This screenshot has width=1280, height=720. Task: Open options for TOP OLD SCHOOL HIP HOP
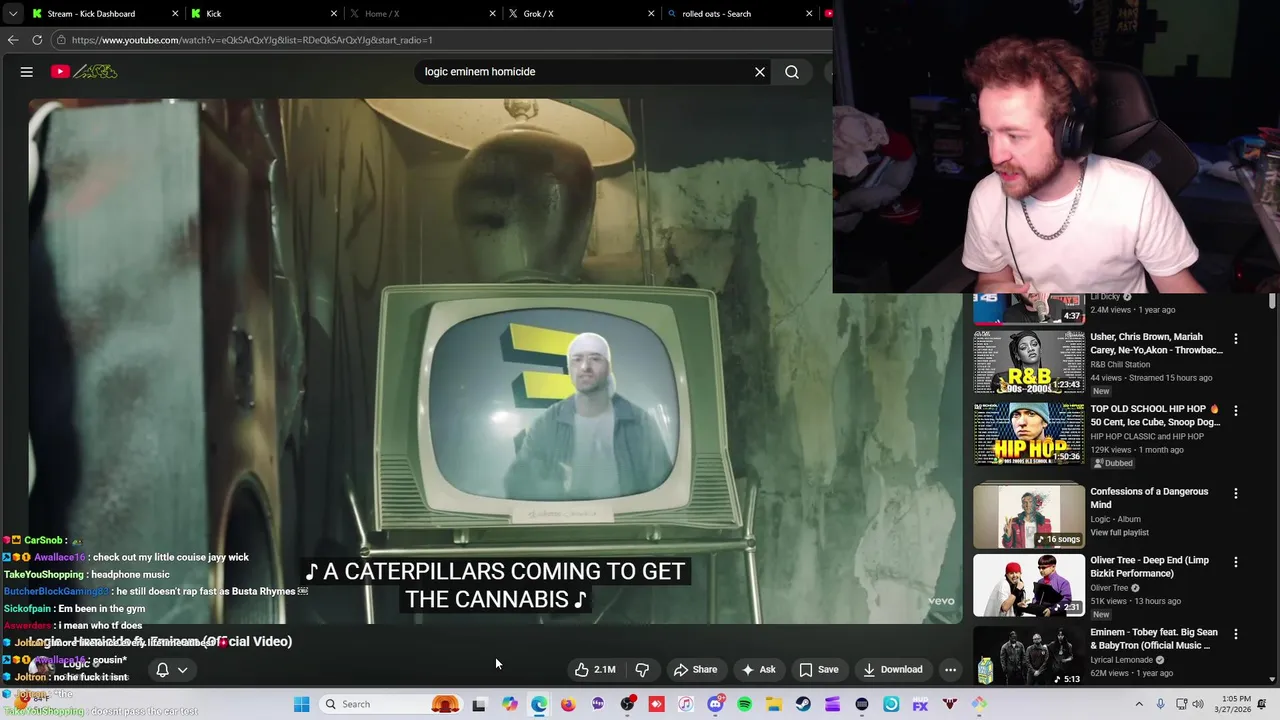[1236, 411]
